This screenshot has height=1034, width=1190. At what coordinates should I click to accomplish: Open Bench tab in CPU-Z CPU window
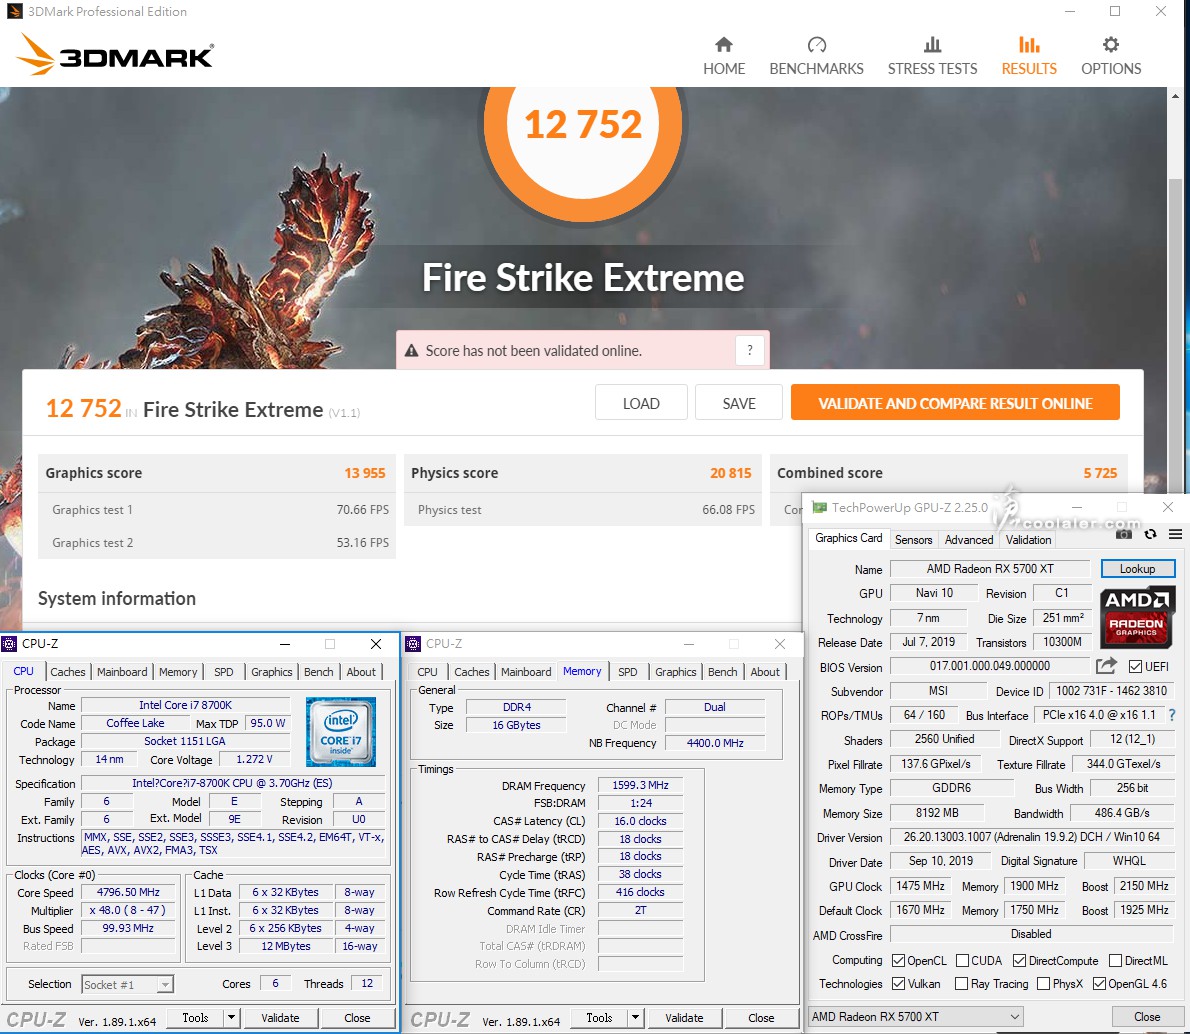pos(319,672)
